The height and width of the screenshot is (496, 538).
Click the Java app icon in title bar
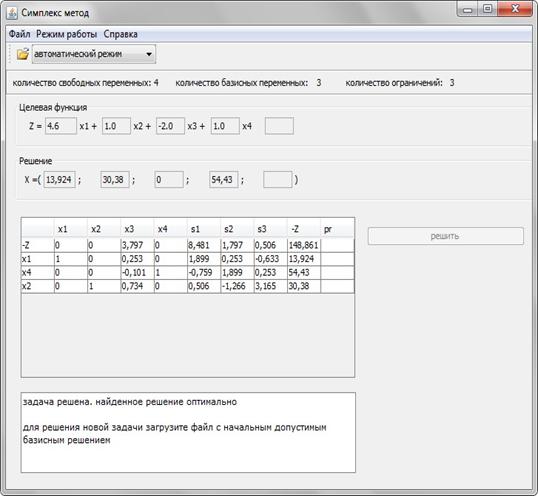pyautogui.click(x=12, y=13)
